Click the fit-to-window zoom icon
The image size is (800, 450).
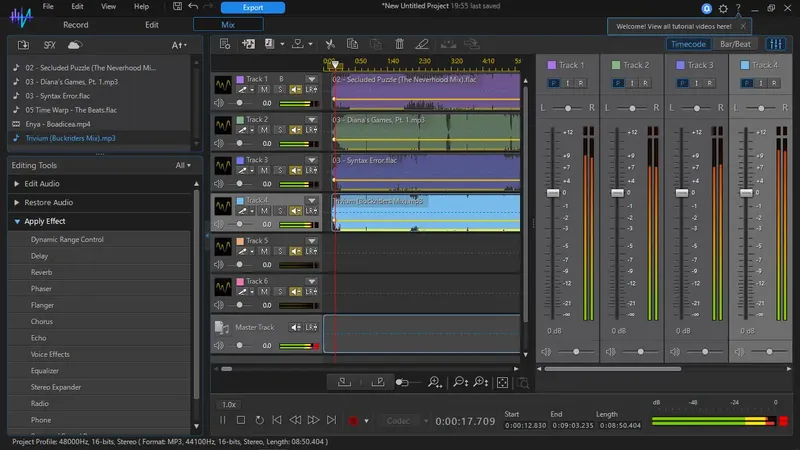502,382
